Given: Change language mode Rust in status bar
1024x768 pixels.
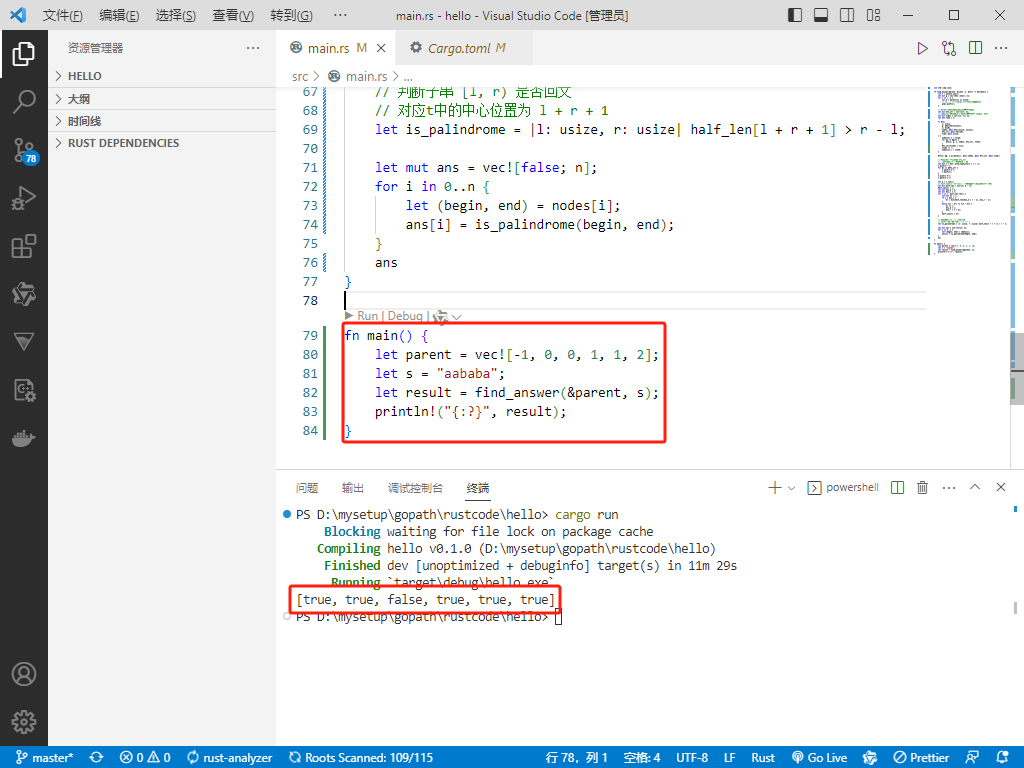Looking at the screenshot, I should pos(763,758).
